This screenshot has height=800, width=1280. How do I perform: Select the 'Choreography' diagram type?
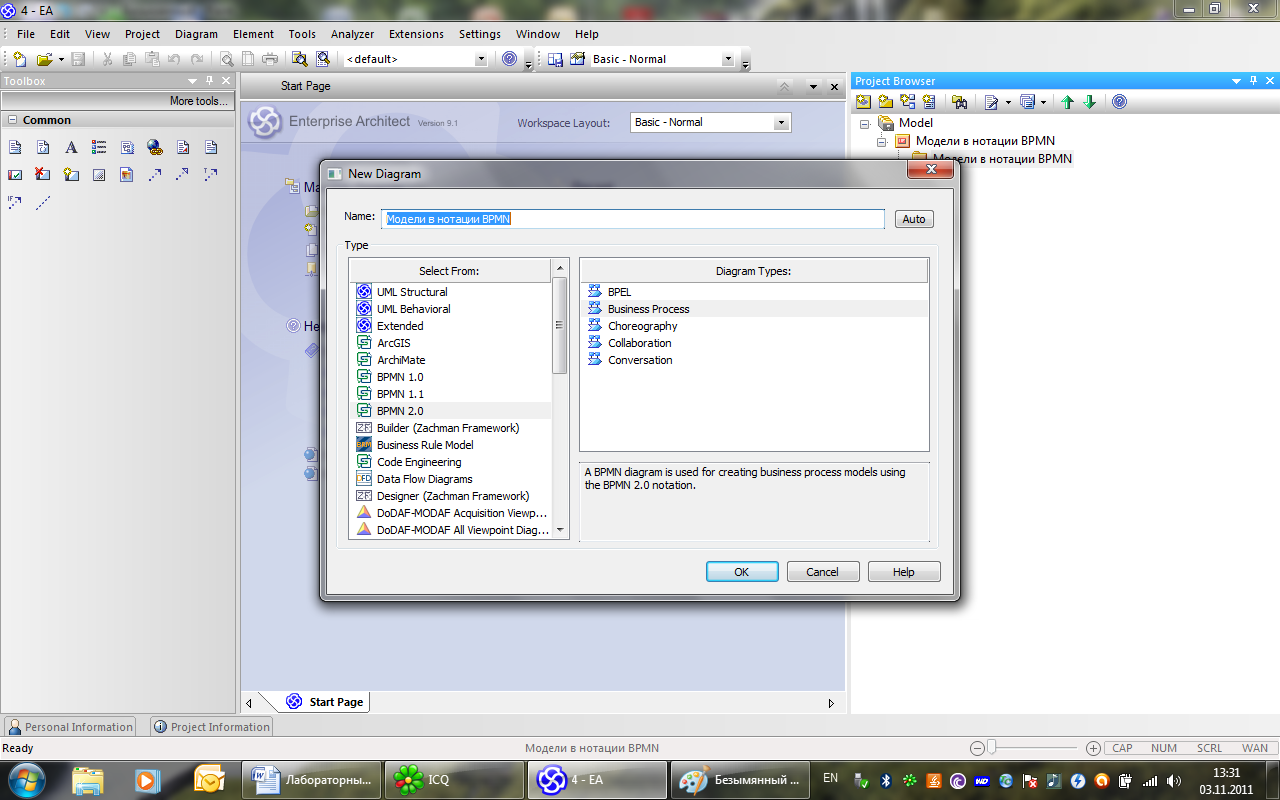pyautogui.click(x=643, y=326)
